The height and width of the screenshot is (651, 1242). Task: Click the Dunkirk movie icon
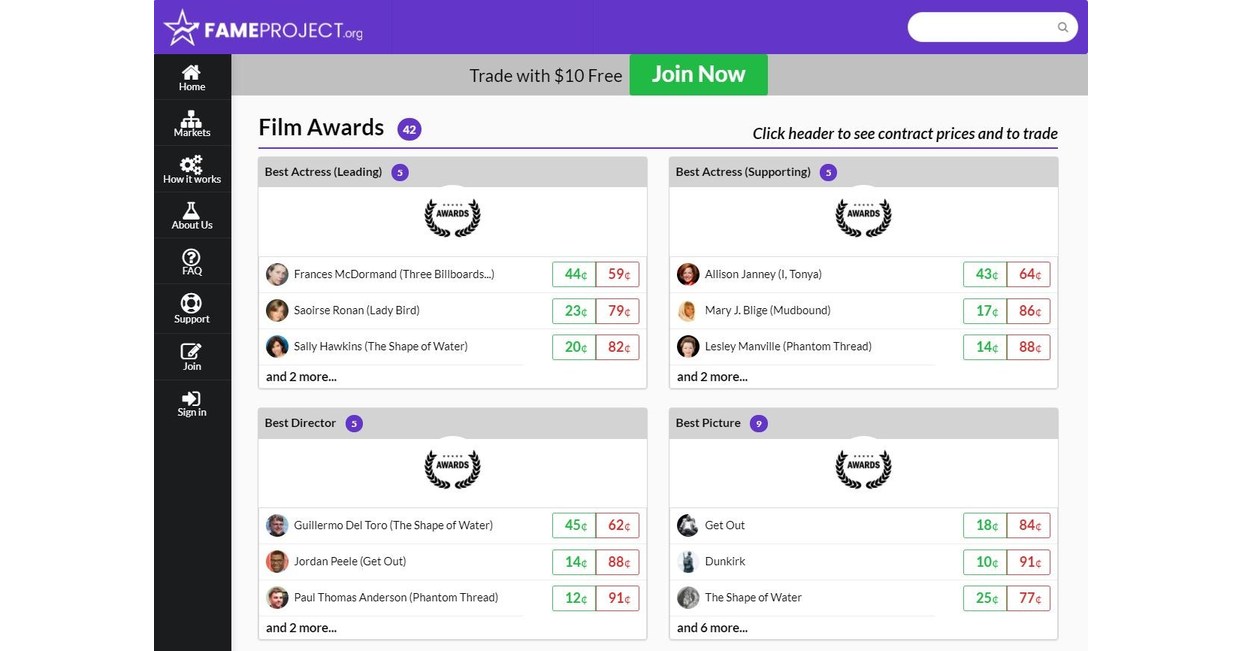point(688,561)
